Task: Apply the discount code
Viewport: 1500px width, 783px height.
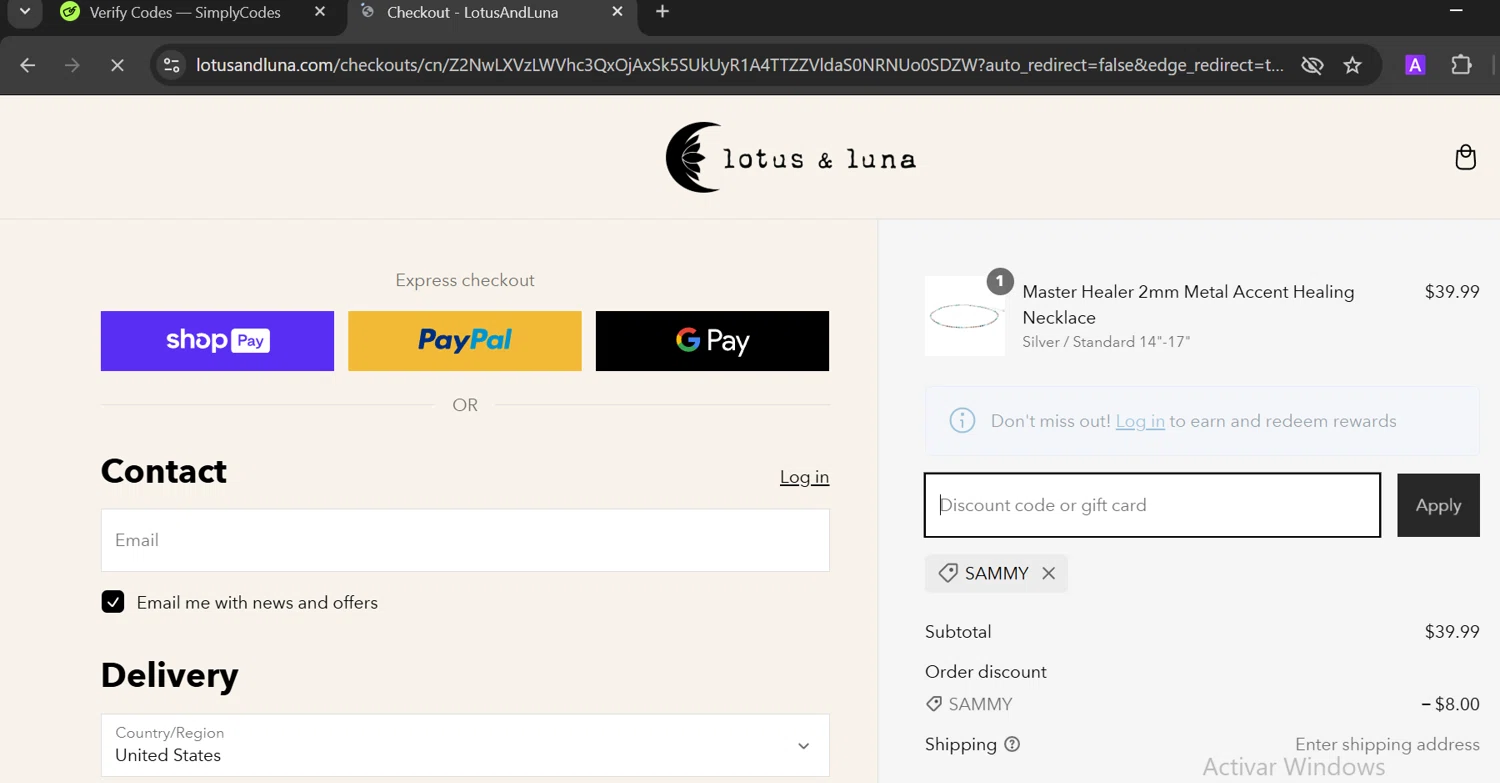Action: tap(1438, 505)
